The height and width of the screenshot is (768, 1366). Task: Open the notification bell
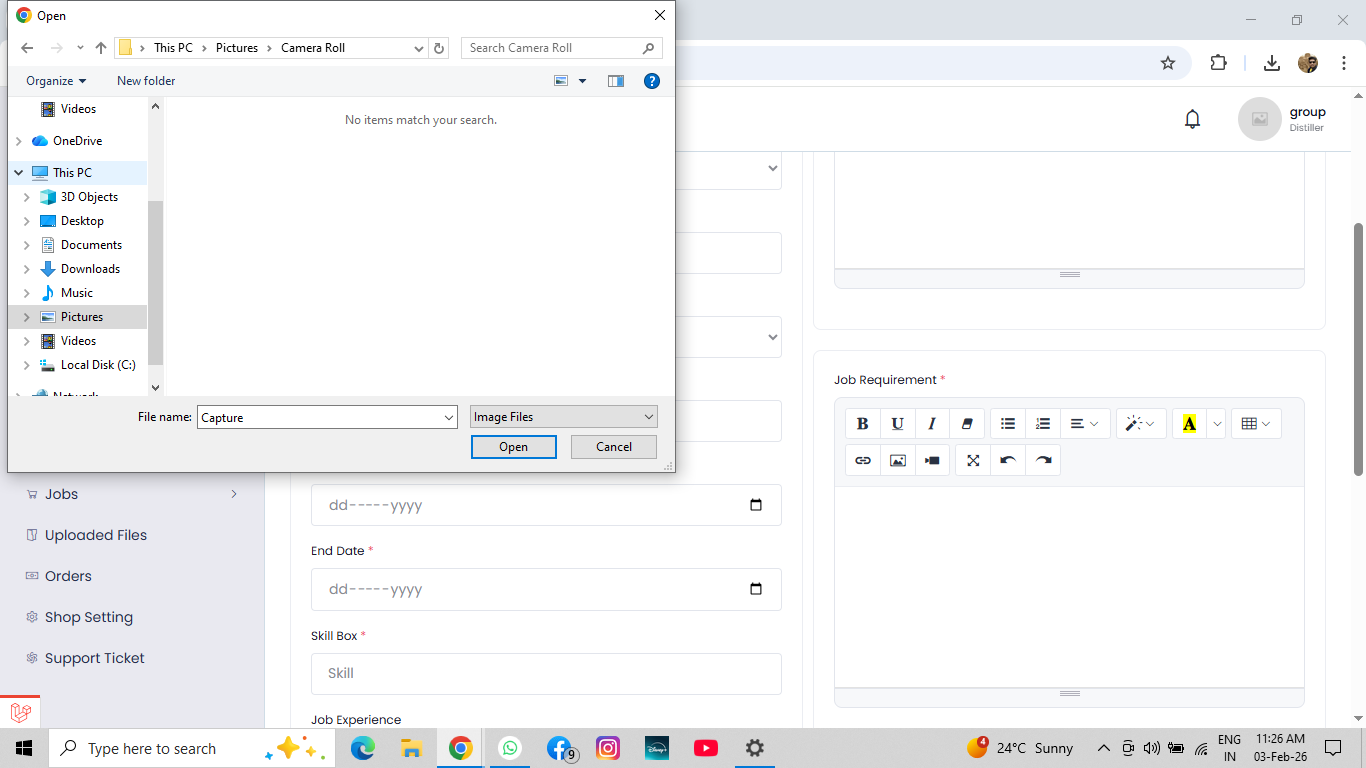point(1192,119)
